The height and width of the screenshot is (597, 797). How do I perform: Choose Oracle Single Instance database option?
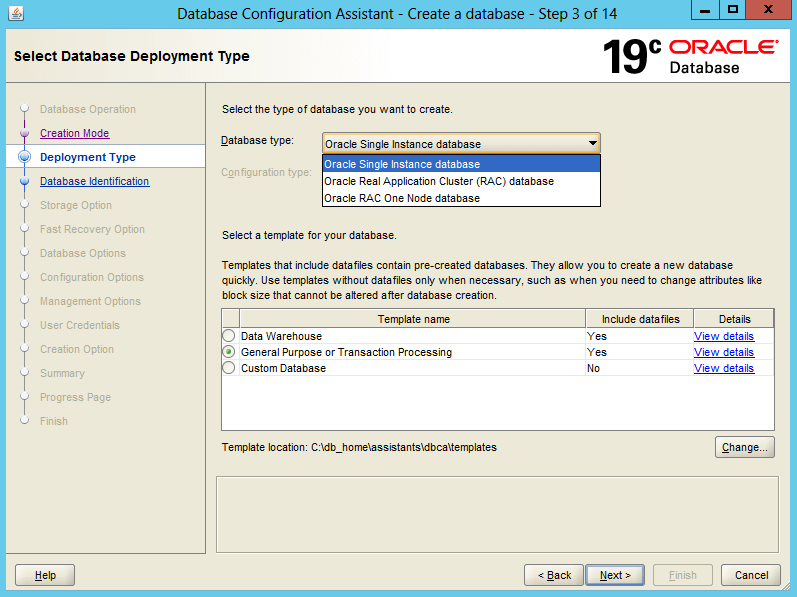click(462, 164)
